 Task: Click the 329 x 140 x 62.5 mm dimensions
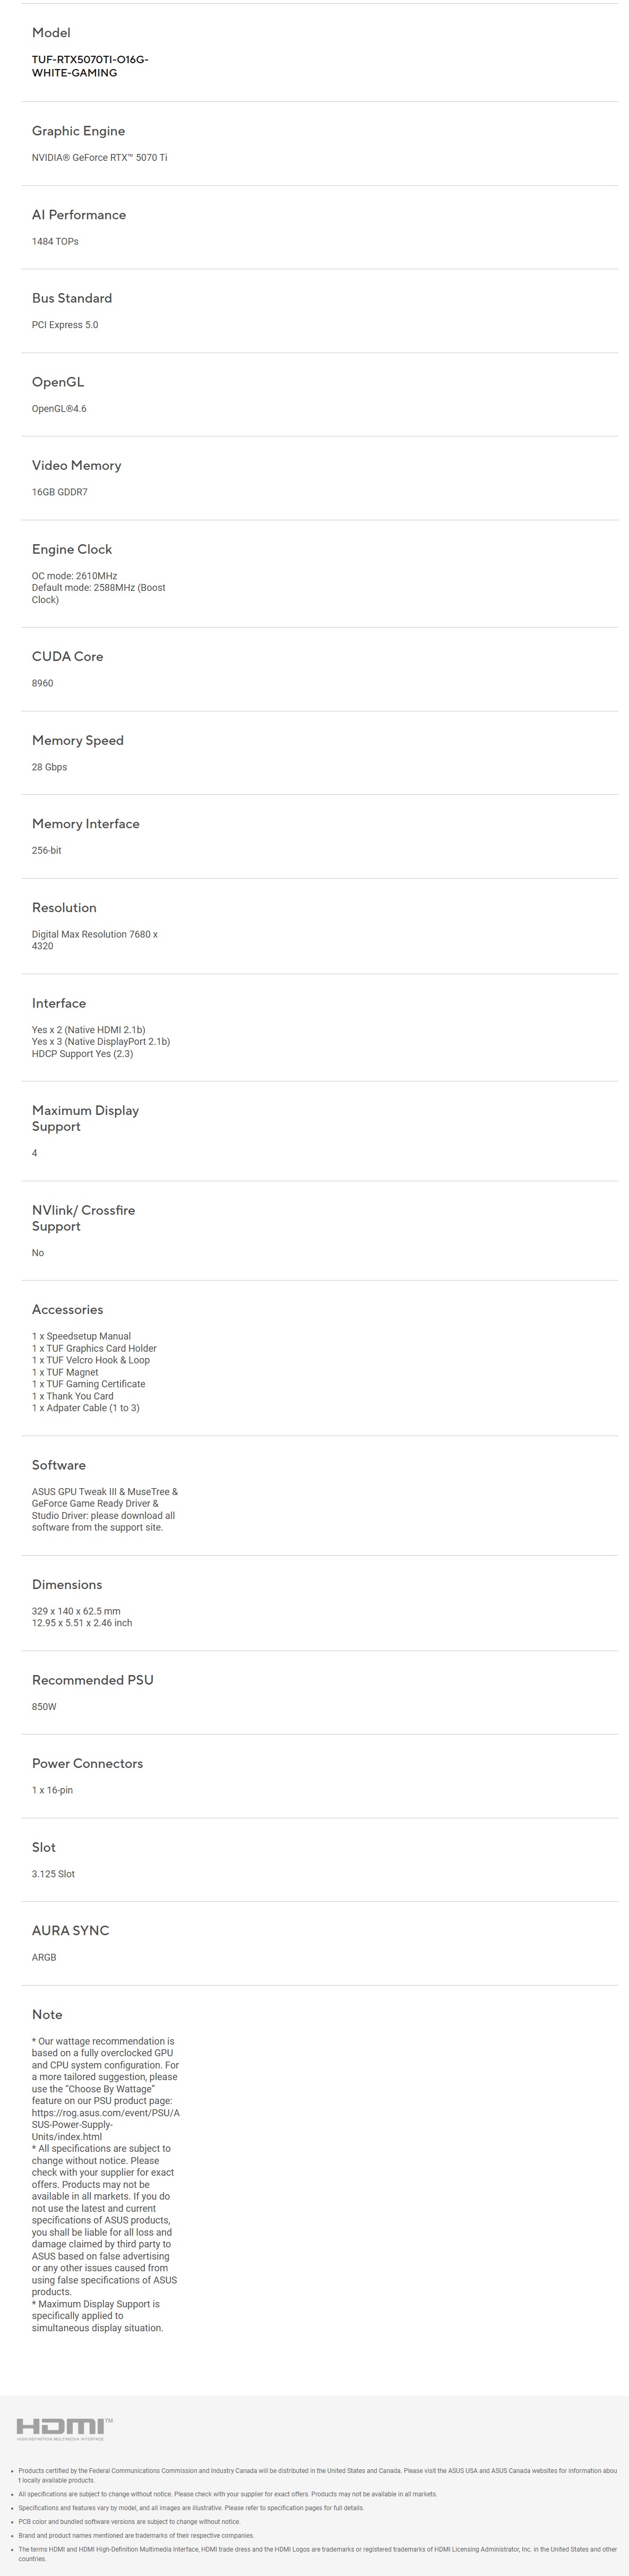click(76, 1611)
